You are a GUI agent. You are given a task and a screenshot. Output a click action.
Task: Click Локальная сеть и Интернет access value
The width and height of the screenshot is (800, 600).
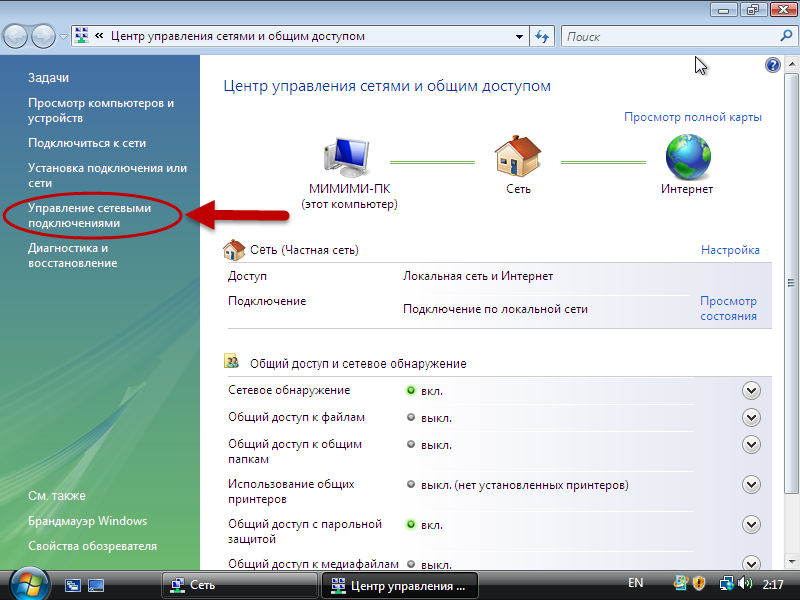(478, 276)
